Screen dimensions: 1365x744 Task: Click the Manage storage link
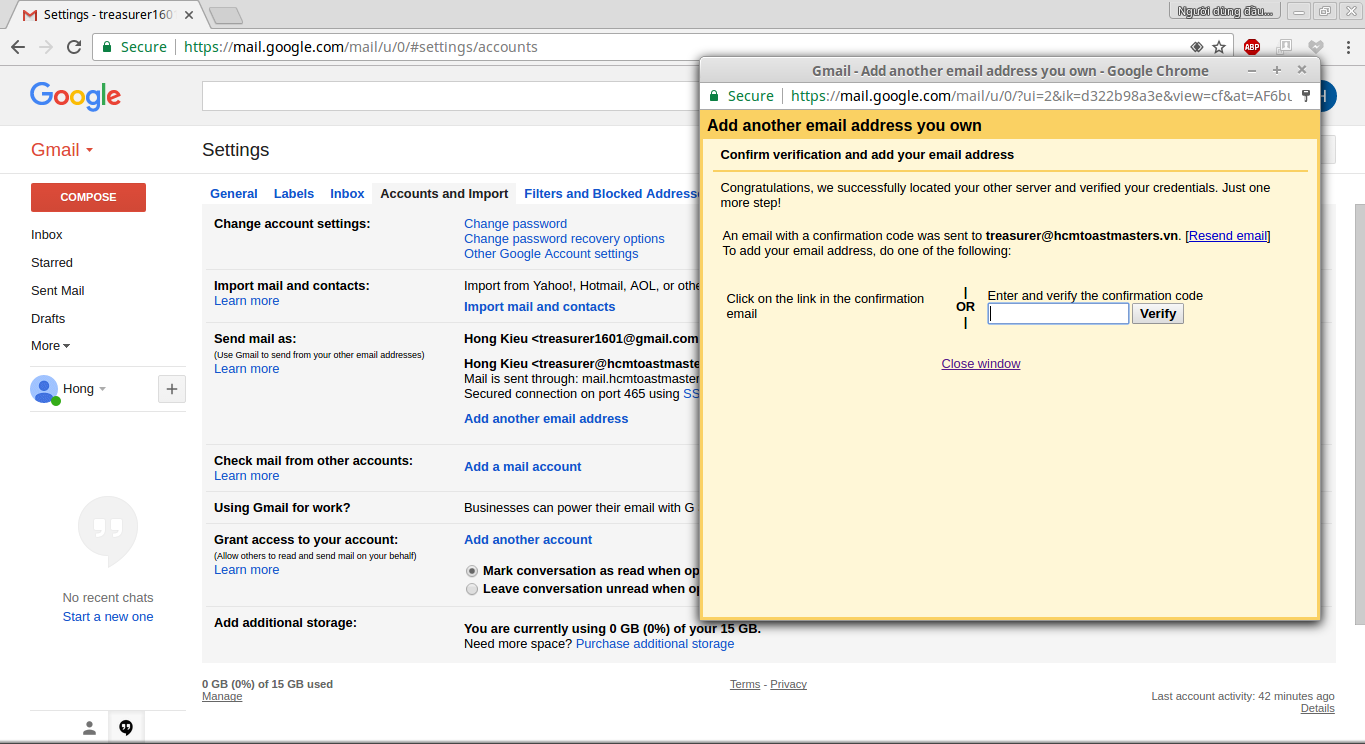(x=222, y=697)
